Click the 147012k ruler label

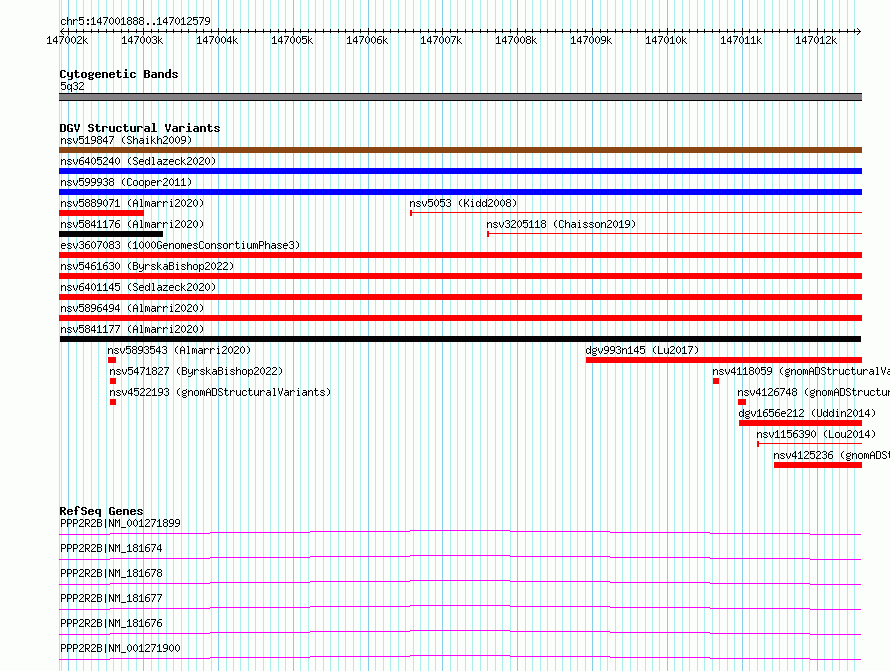[816, 40]
